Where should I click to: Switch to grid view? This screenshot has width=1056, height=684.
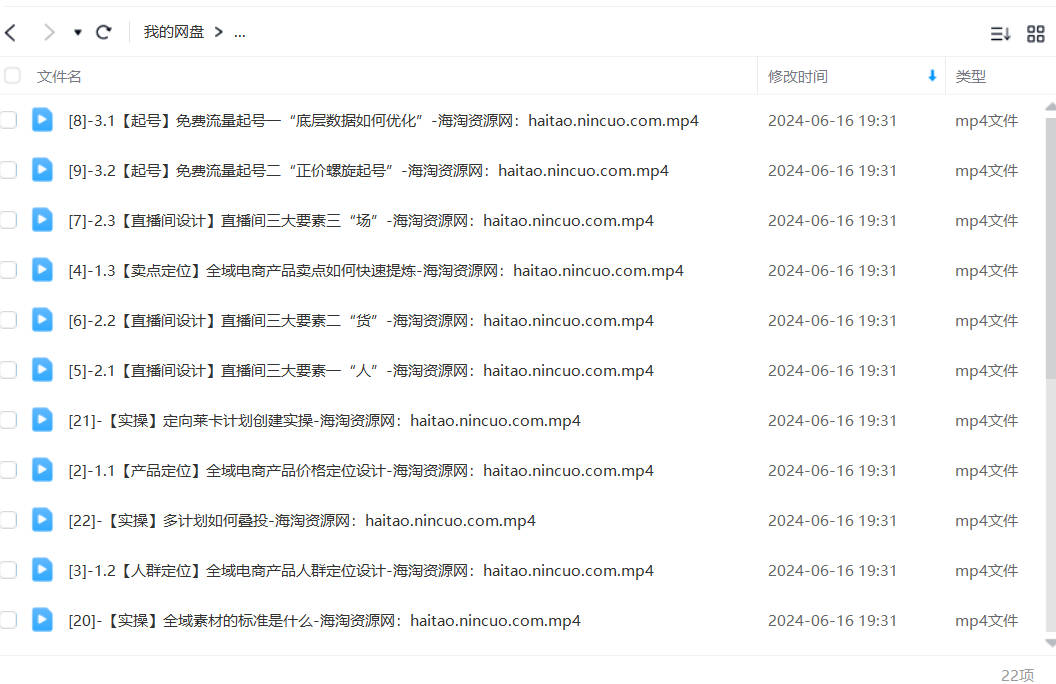click(1036, 33)
